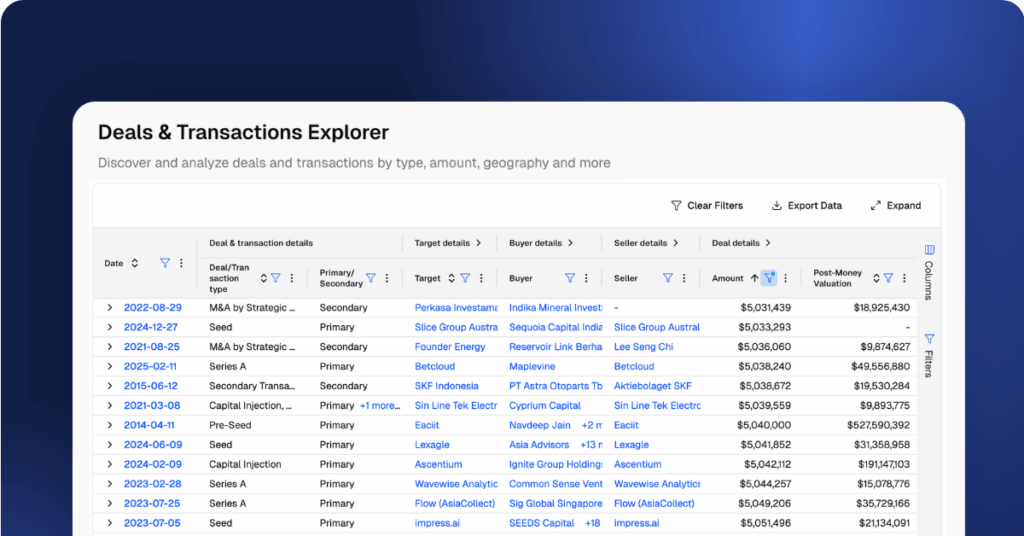Open seller link Lee Seng Chi
This screenshot has height=536, width=1024.
643,347
